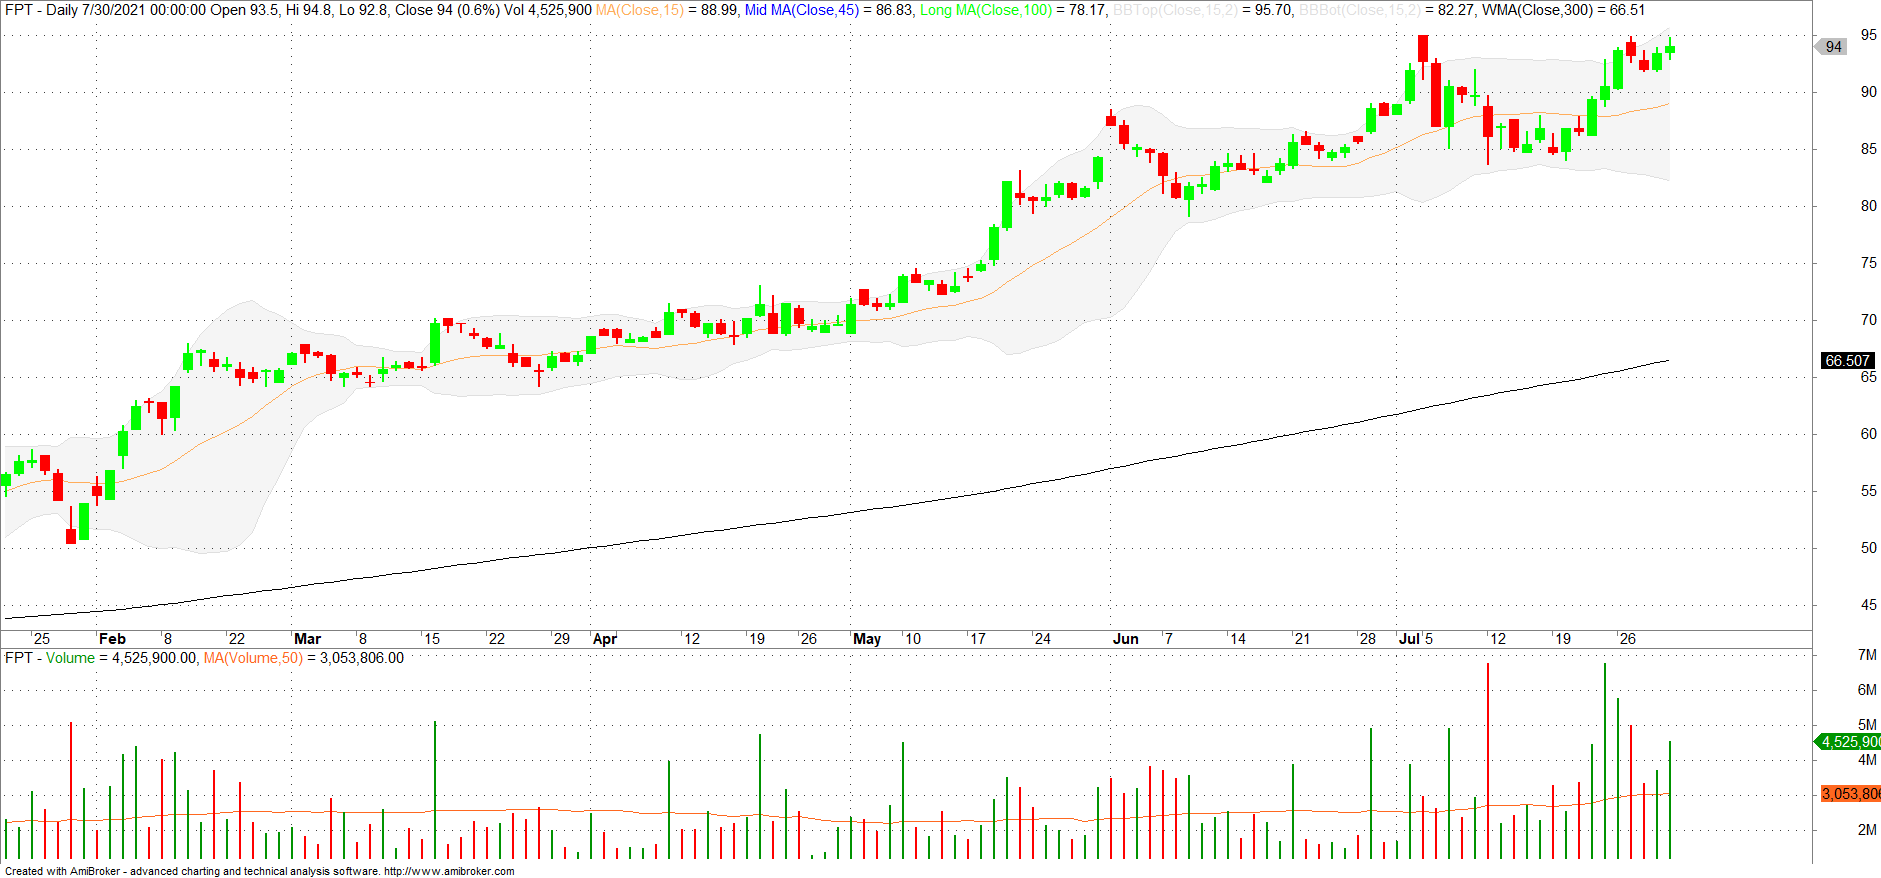The height and width of the screenshot is (878, 1881).
Task: Click the green Volume label in lower pane
Action: click(x=70, y=658)
